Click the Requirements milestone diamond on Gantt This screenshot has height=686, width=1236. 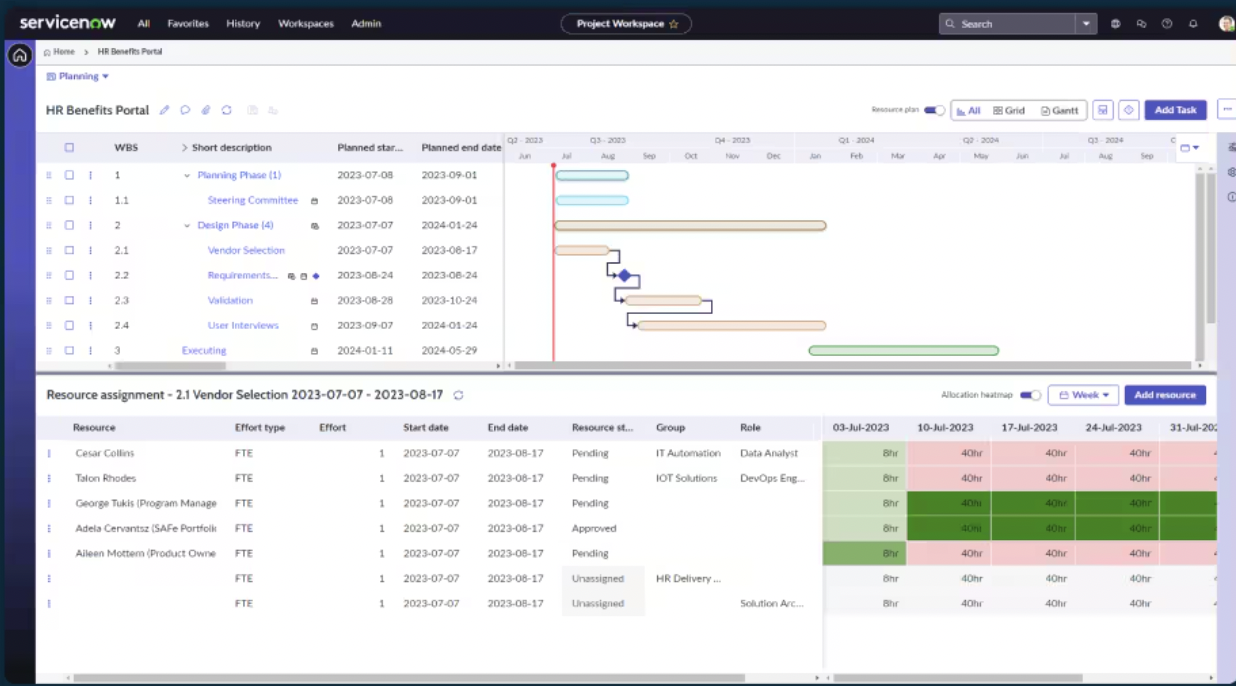coord(624,275)
